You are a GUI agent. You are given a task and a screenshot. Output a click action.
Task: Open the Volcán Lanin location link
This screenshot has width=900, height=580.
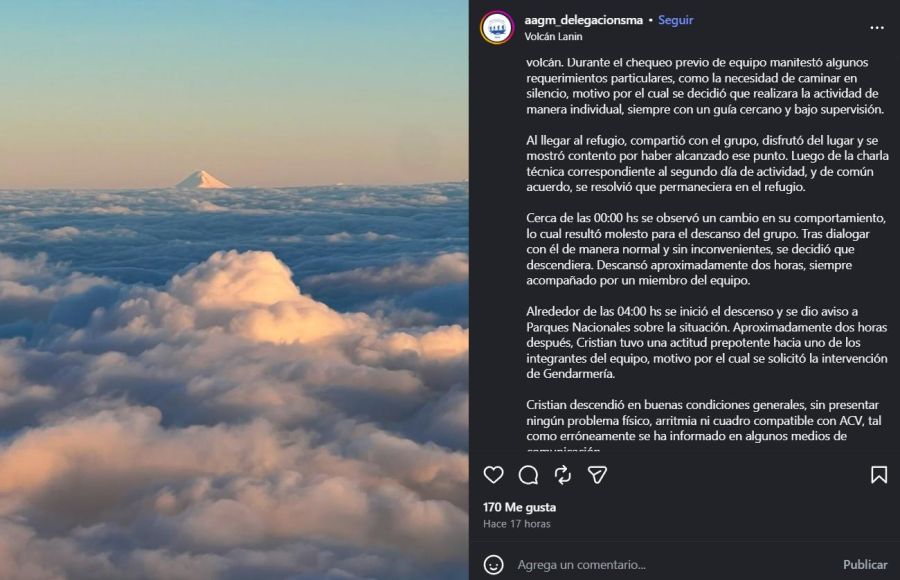point(553,36)
